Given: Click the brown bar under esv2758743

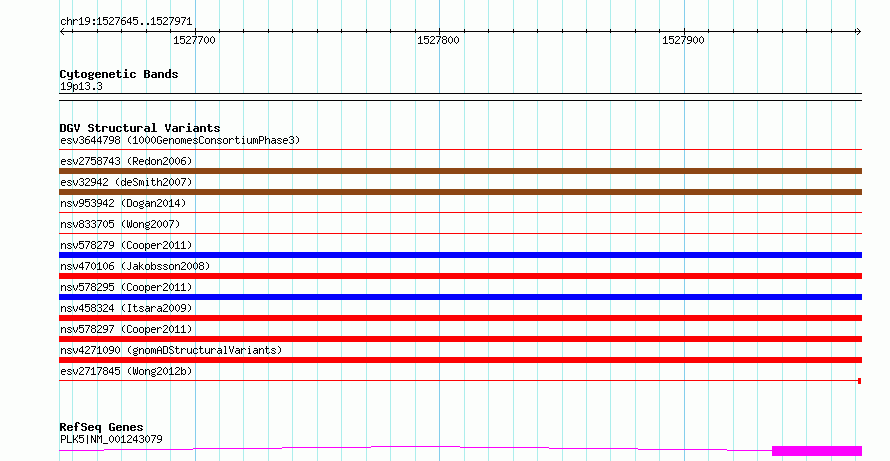Looking at the screenshot, I should point(460,171).
